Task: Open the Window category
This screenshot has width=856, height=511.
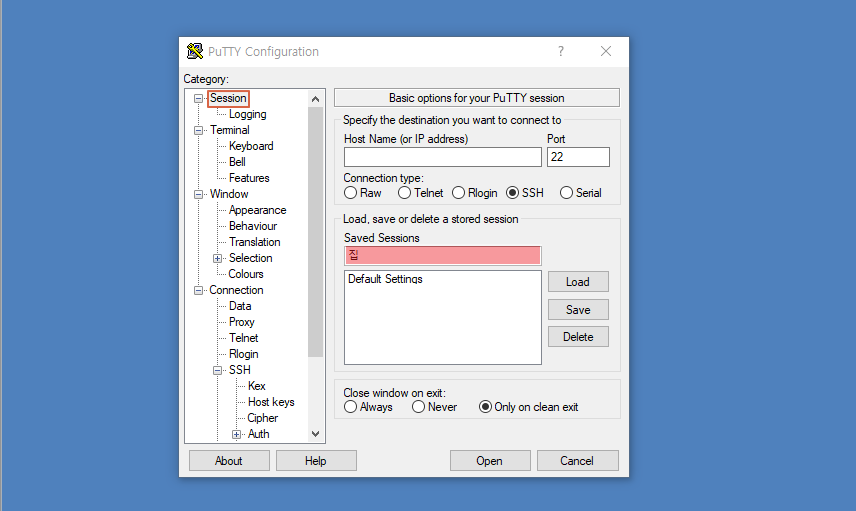Action: [x=229, y=194]
